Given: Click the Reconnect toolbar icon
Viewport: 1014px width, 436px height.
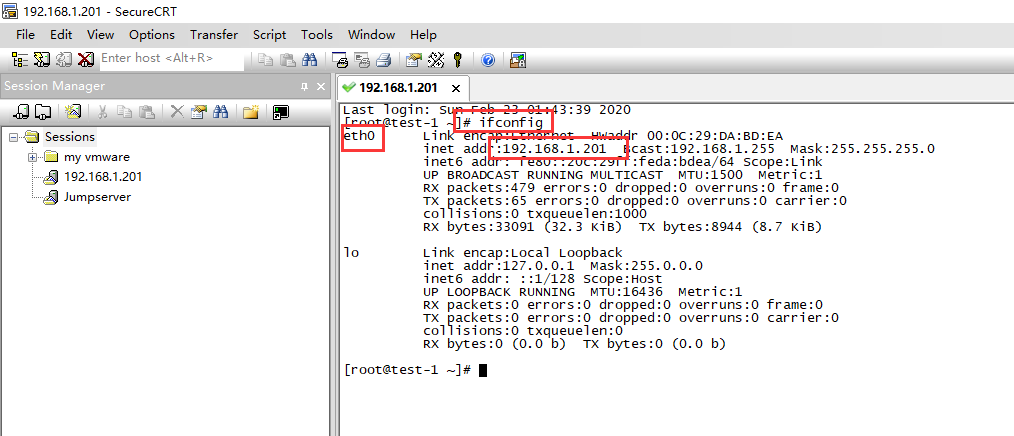Looking at the screenshot, I should coord(63,60).
